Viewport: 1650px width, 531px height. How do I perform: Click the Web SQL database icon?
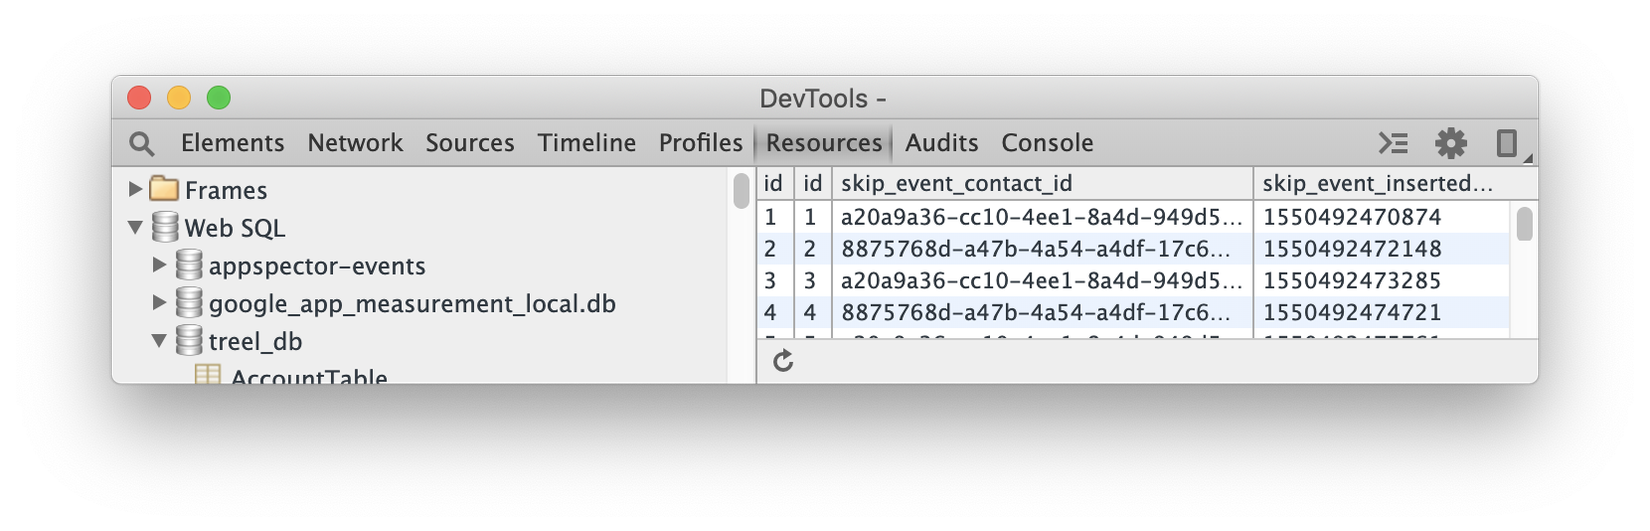pos(165,227)
